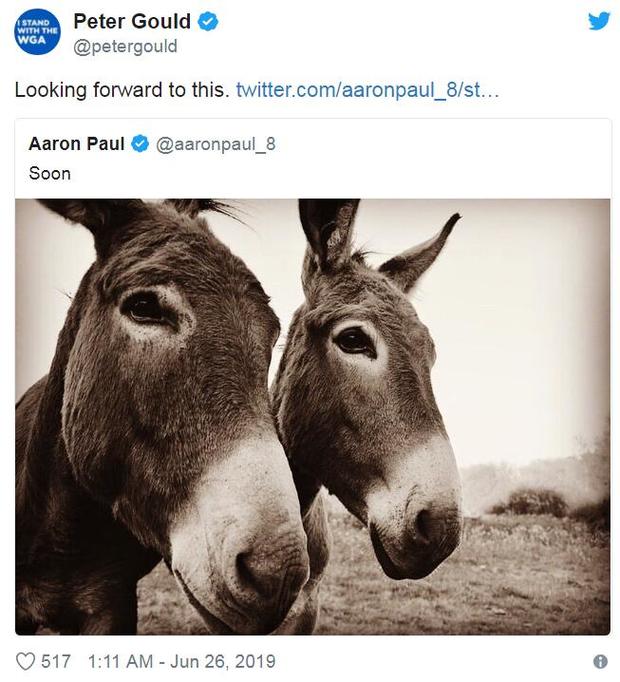Click the verified badge beside Peter Gould
620x682 pixels.
pos(208,22)
